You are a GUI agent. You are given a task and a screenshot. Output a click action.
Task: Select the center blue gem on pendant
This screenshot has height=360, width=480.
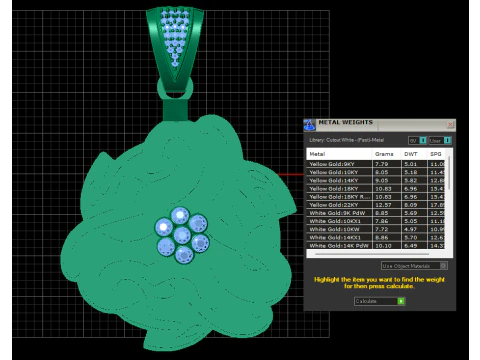click(x=182, y=235)
